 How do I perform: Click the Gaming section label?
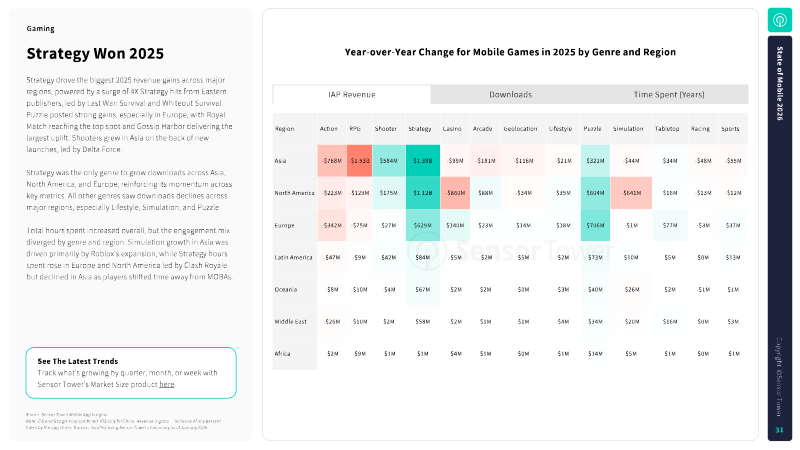[x=41, y=29]
